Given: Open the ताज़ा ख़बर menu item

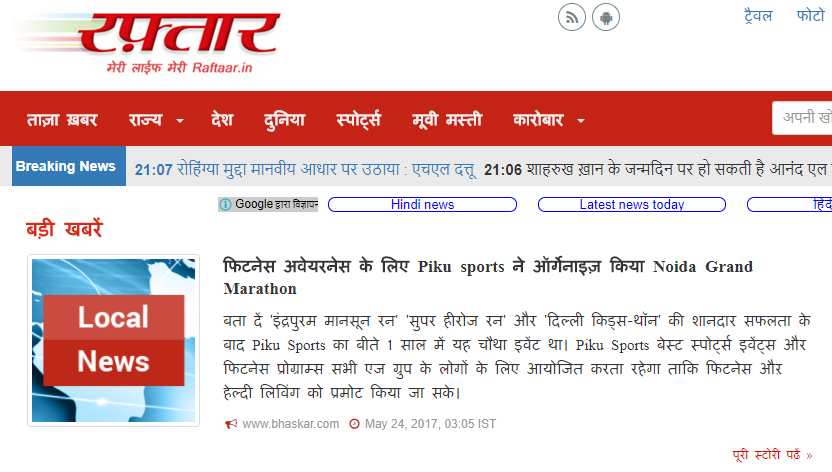Looking at the screenshot, I should point(62,120).
